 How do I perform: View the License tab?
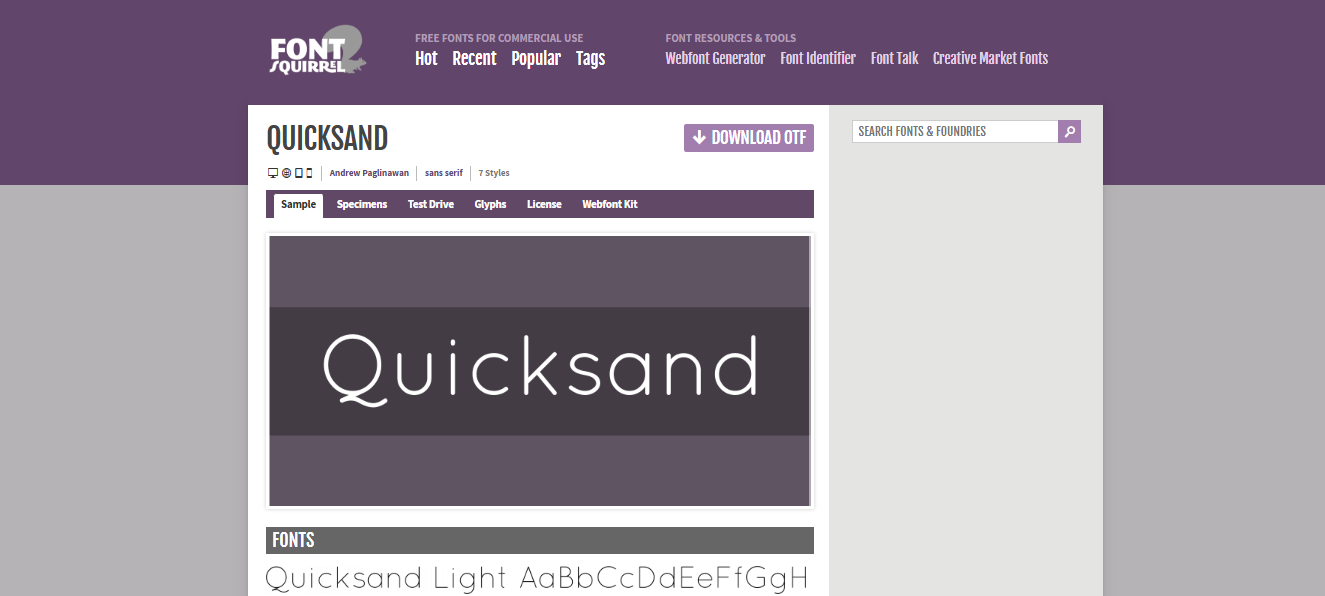point(544,204)
